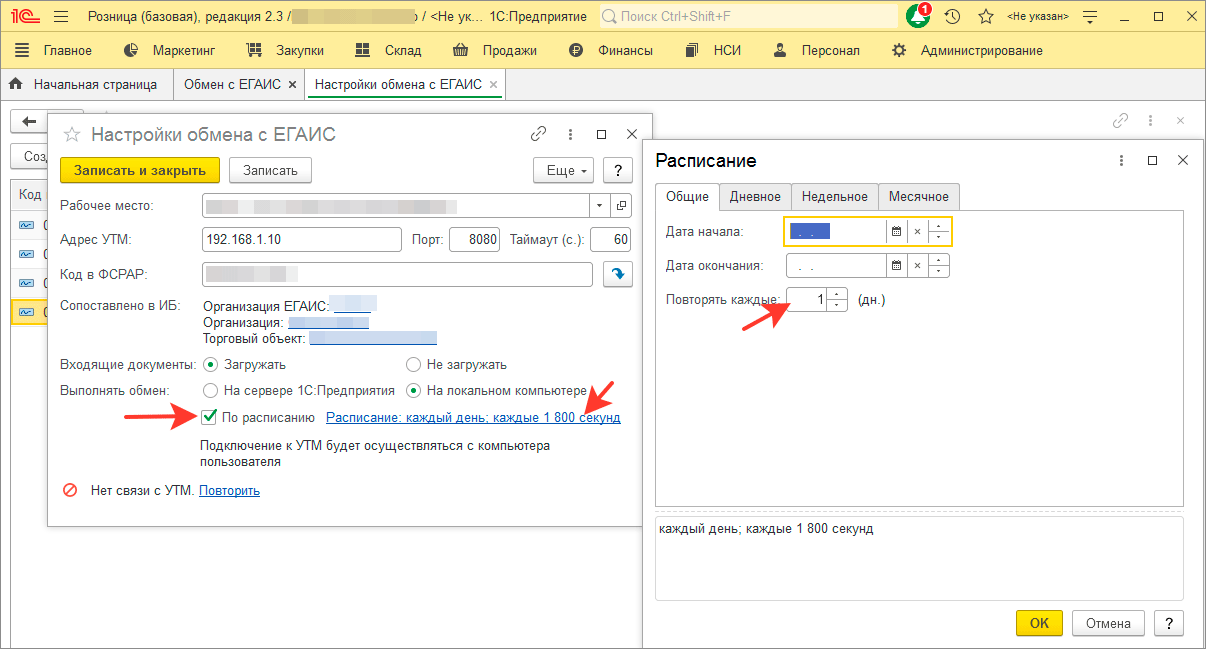Choose На локальном компьютере exchange option
This screenshot has width=1206, height=649.
(x=413, y=391)
